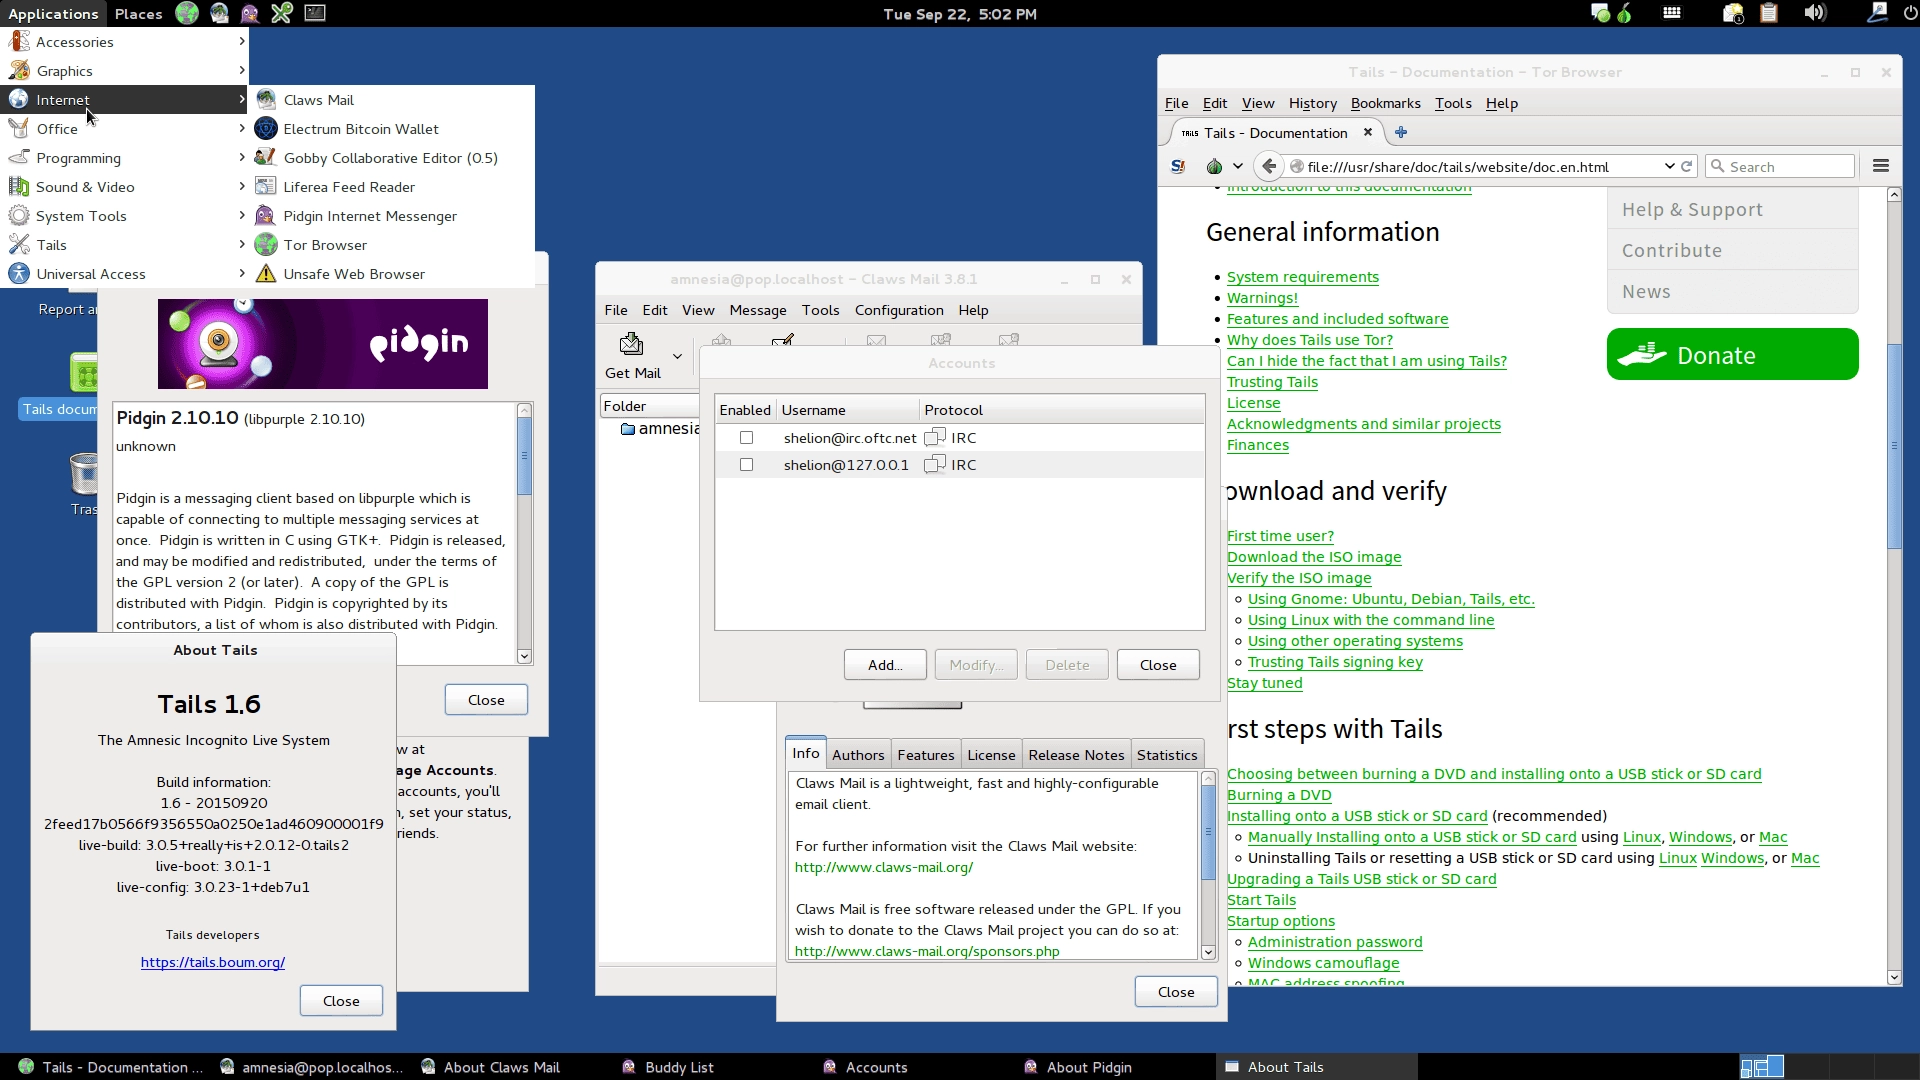The width and height of the screenshot is (1920, 1080).
Task: Expand the Office submenu
Action: pyautogui.click(x=124, y=129)
